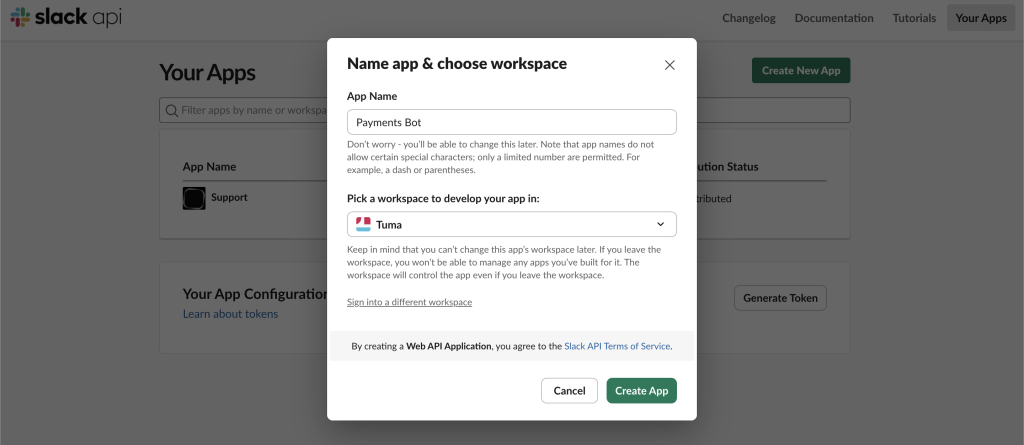
Task: Click the Pick a workspace label
Action: pos(443,199)
